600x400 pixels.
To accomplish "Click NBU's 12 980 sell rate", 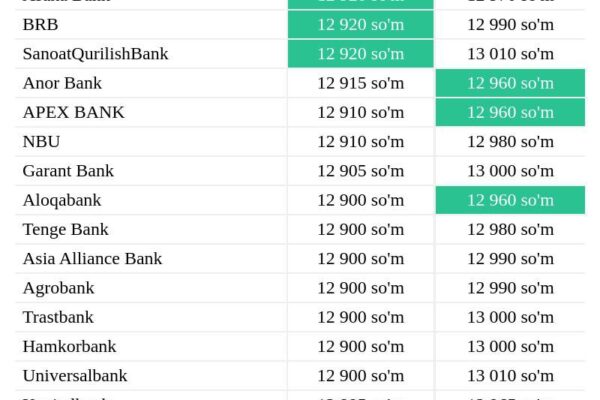I will point(510,142).
